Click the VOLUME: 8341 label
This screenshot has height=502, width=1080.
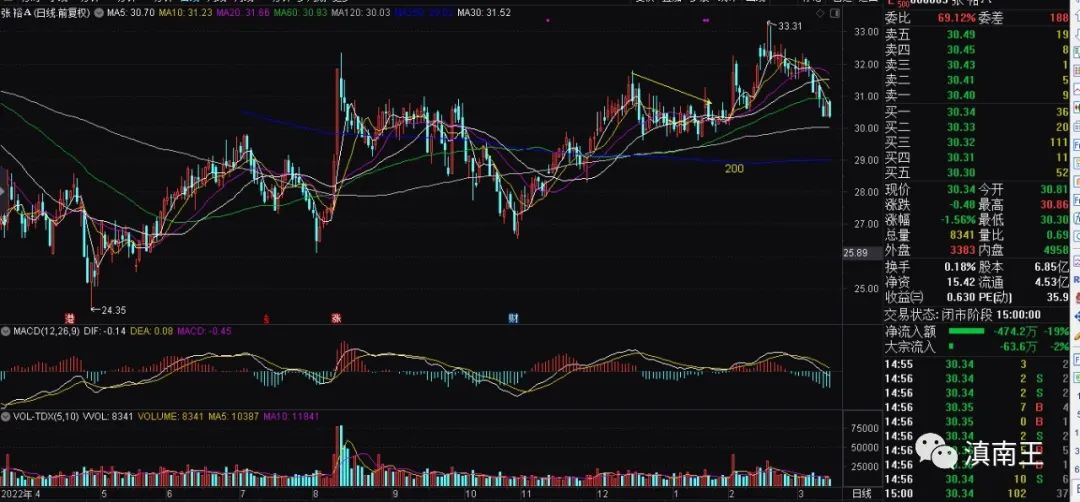pos(171,417)
